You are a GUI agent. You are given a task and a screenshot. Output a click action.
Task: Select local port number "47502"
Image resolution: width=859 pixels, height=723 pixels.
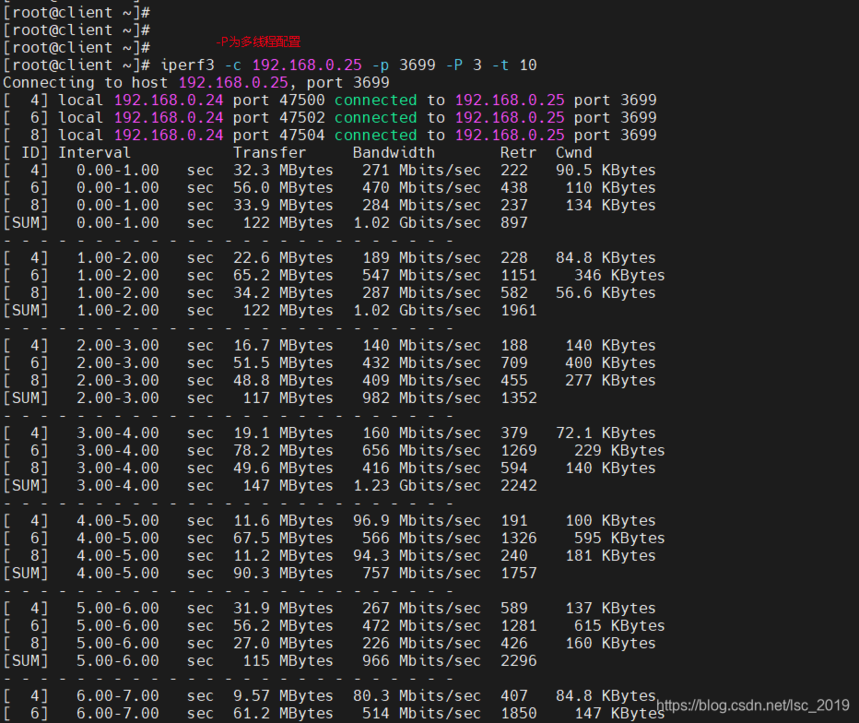pos(302,118)
